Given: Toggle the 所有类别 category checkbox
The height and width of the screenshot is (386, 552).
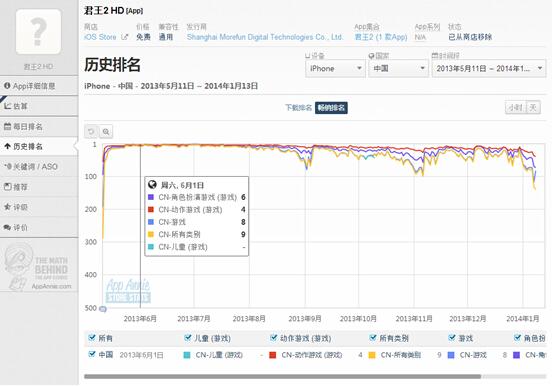Looking at the screenshot, I should point(373,338).
